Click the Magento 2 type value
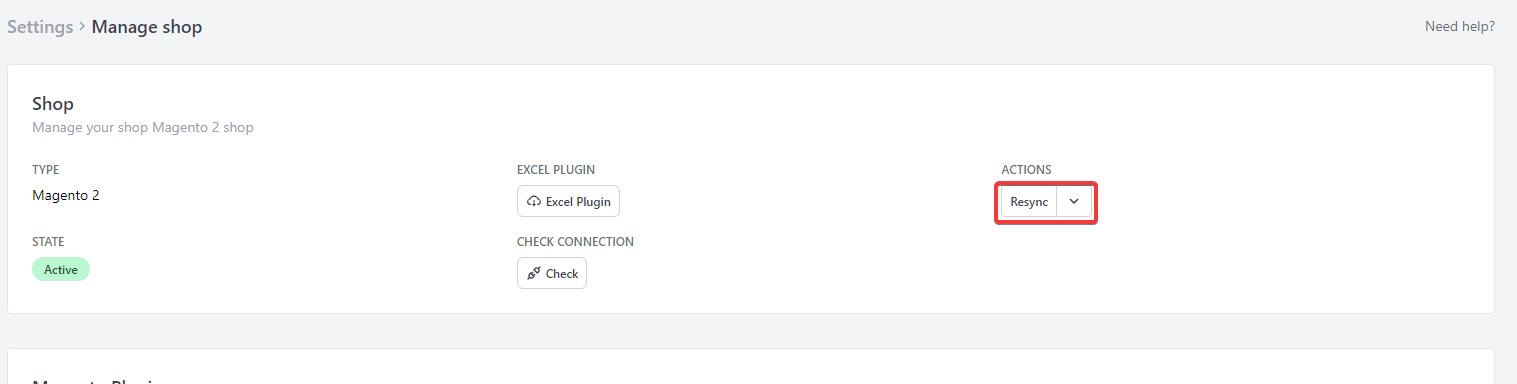 click(66, 195)
